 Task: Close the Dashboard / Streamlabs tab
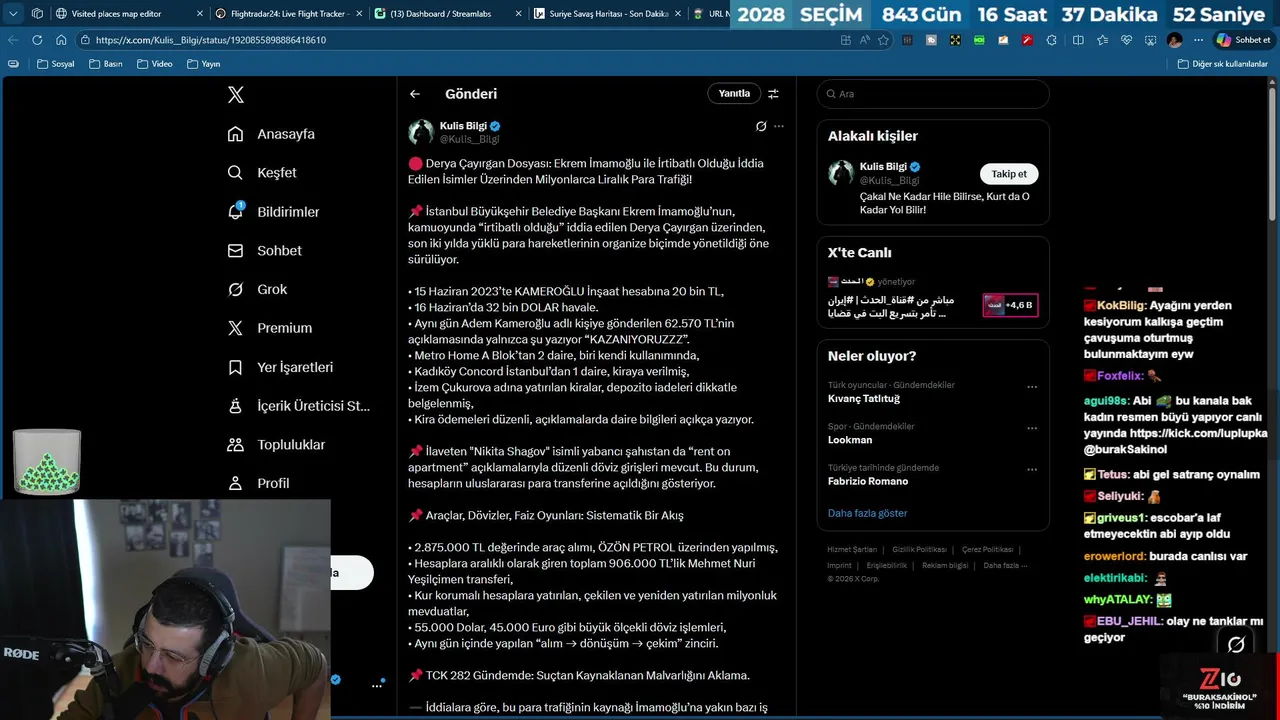(x=518, y=14)
